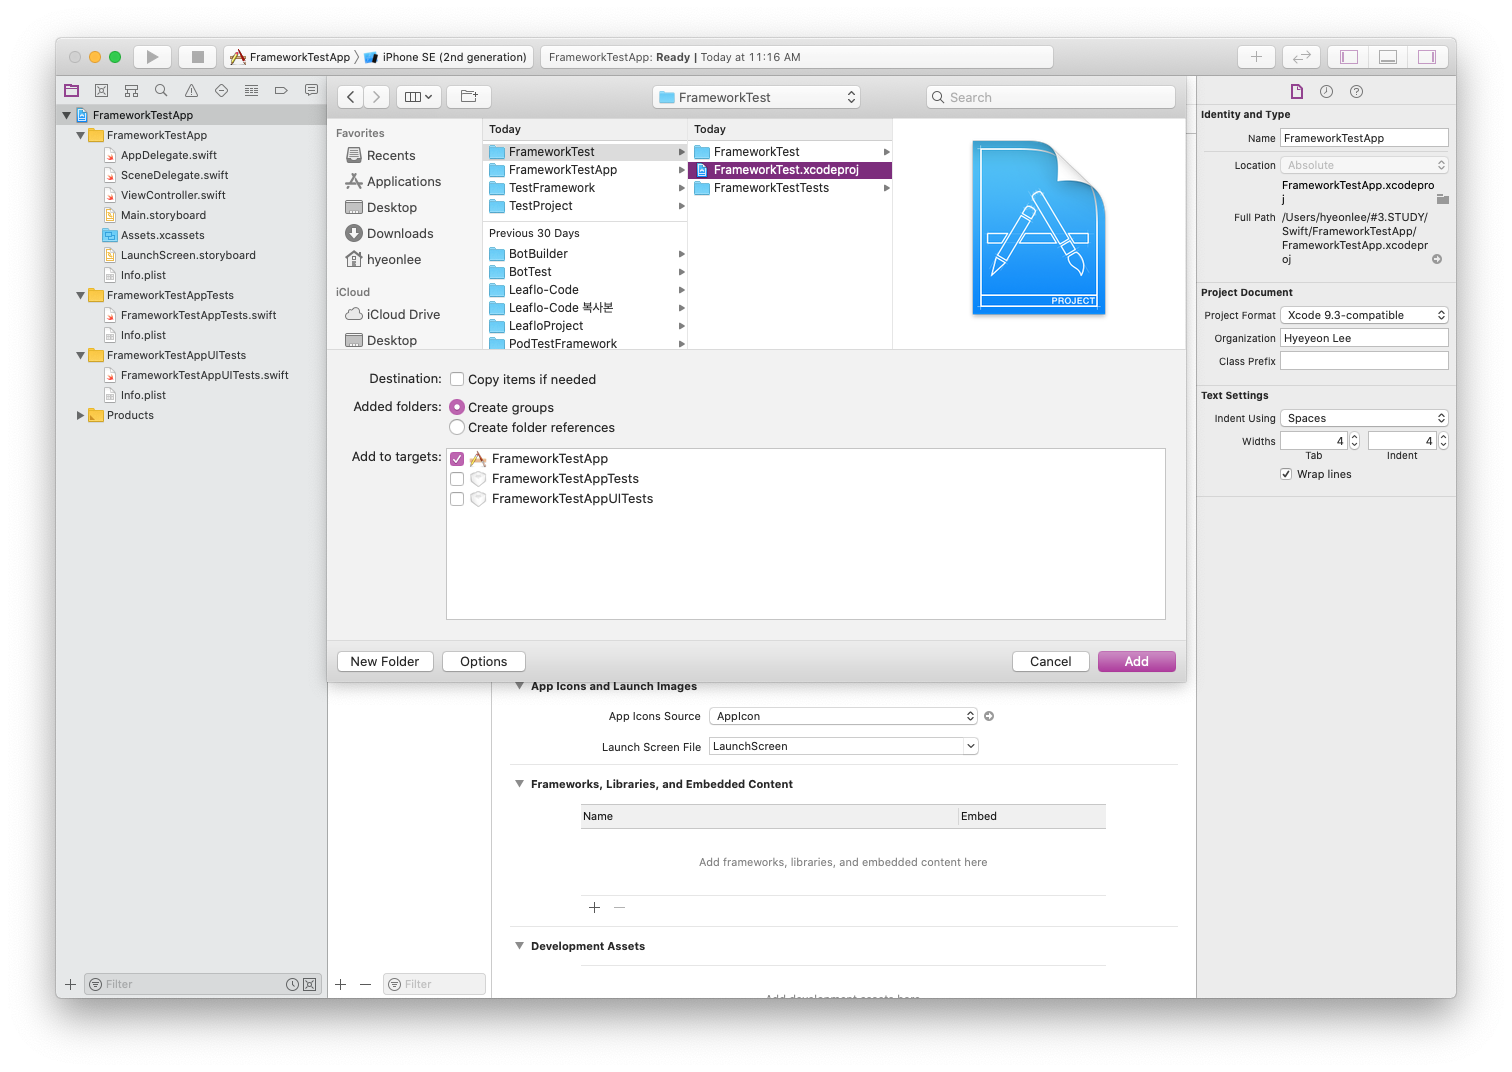This screenshot has height=1072, width=1512.
Task: Toggle Wrap lines checkbox
Action: [1286, 474]
